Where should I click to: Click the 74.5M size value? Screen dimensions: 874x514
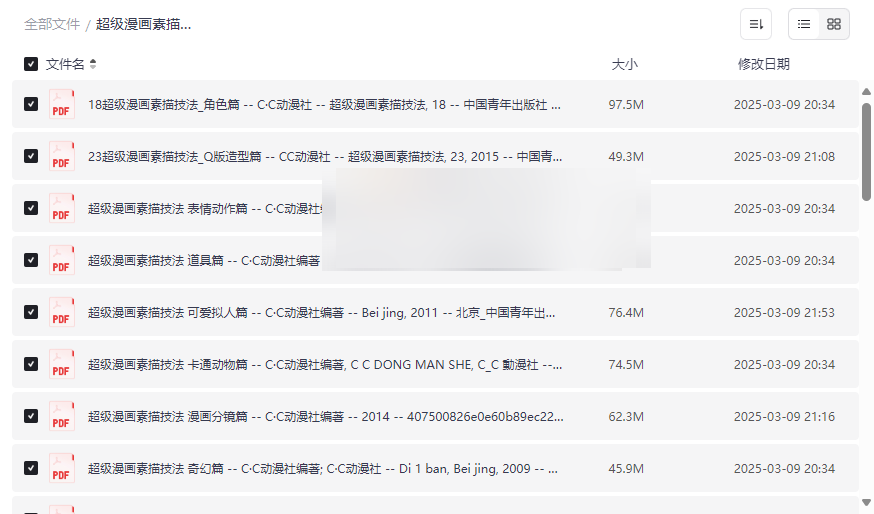click(626, 365)
